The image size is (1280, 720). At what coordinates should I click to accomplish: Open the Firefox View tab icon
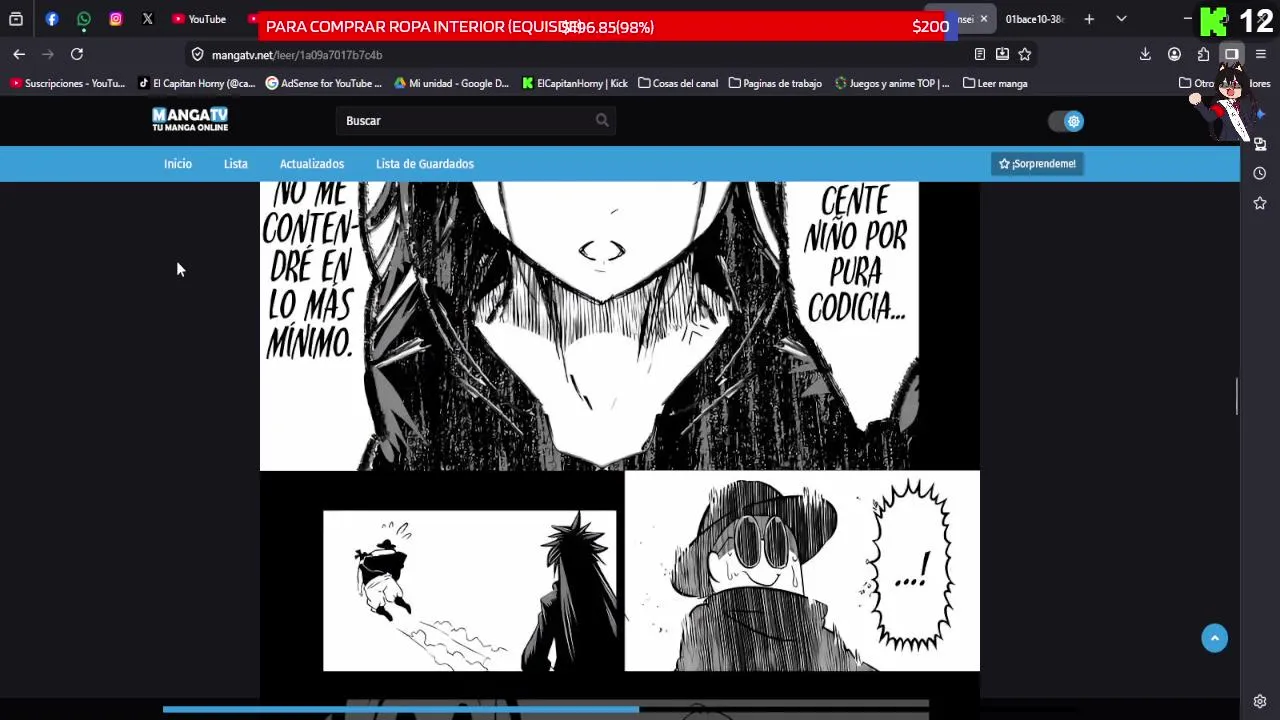(x=16, y=19)
